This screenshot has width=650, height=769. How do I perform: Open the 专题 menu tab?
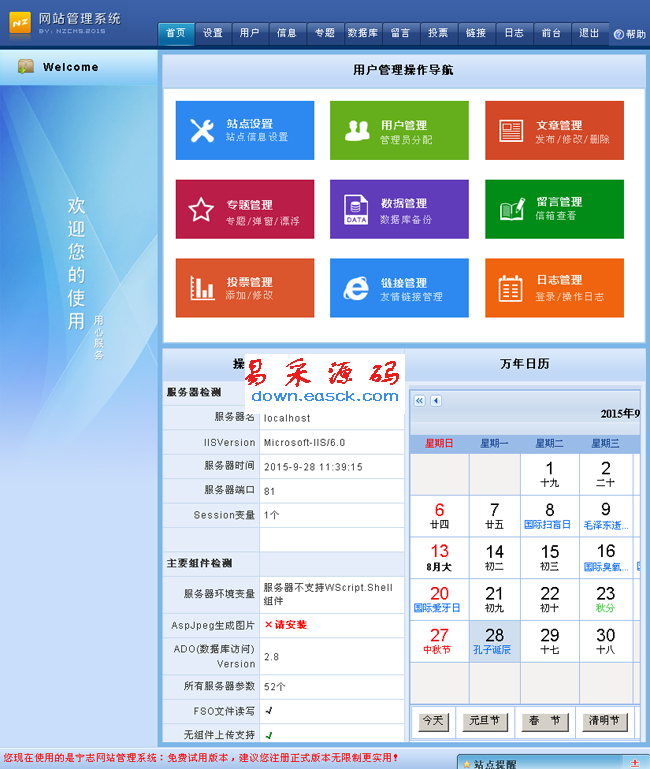[325, 33]
